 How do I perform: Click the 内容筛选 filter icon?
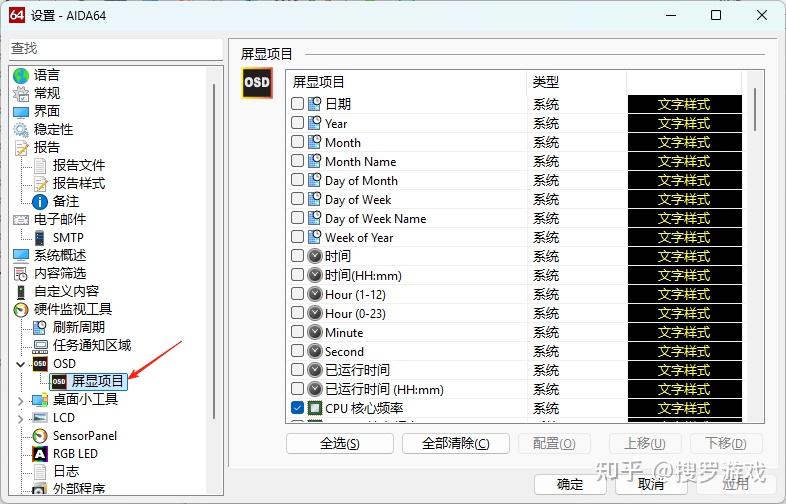coord(21,274)
